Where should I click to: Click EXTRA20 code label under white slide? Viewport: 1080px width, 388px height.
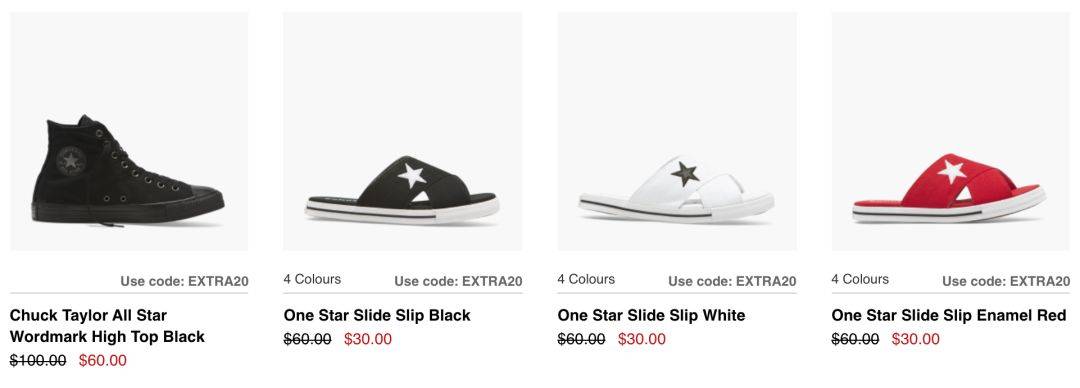[732, 281]
